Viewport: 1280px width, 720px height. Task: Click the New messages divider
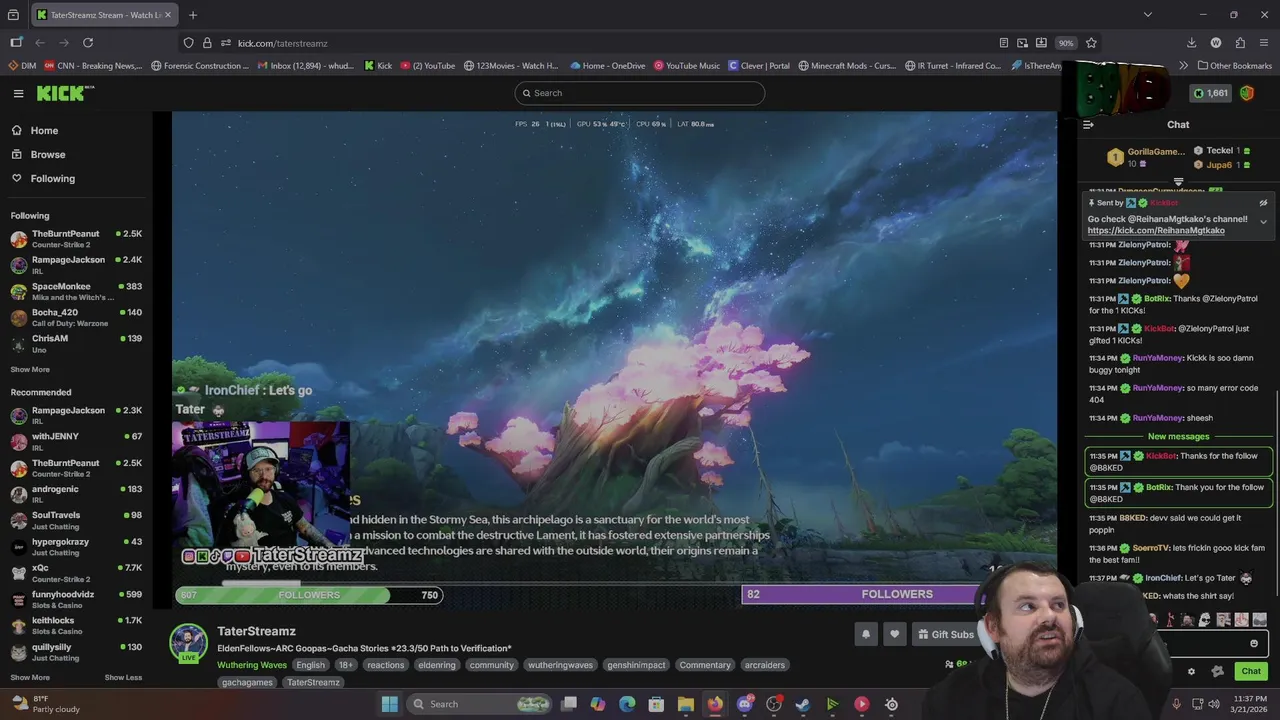click(1178, 436)
